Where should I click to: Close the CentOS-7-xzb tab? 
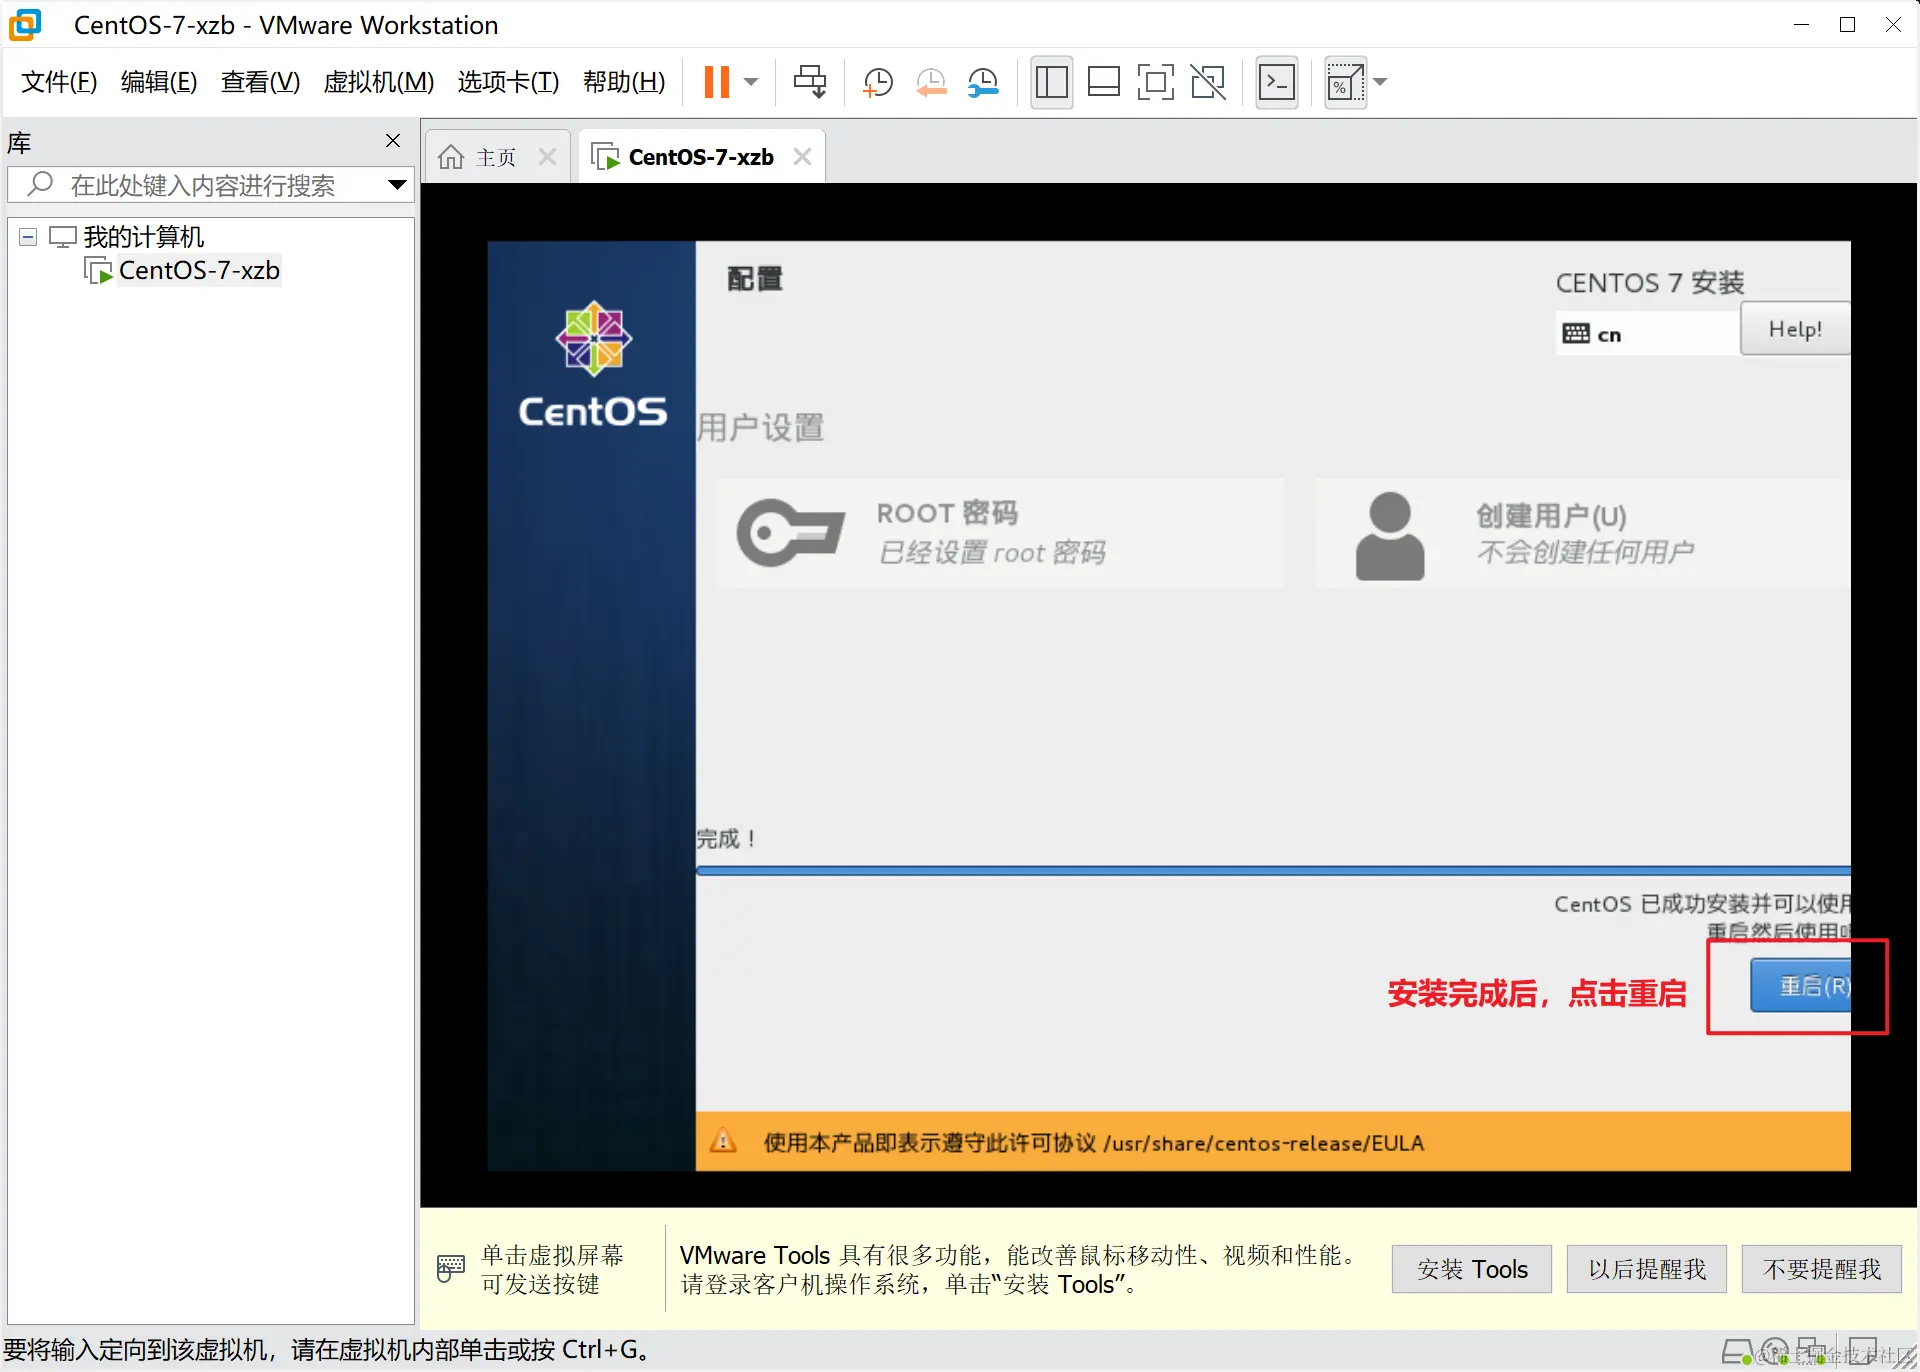click(802, 157)
